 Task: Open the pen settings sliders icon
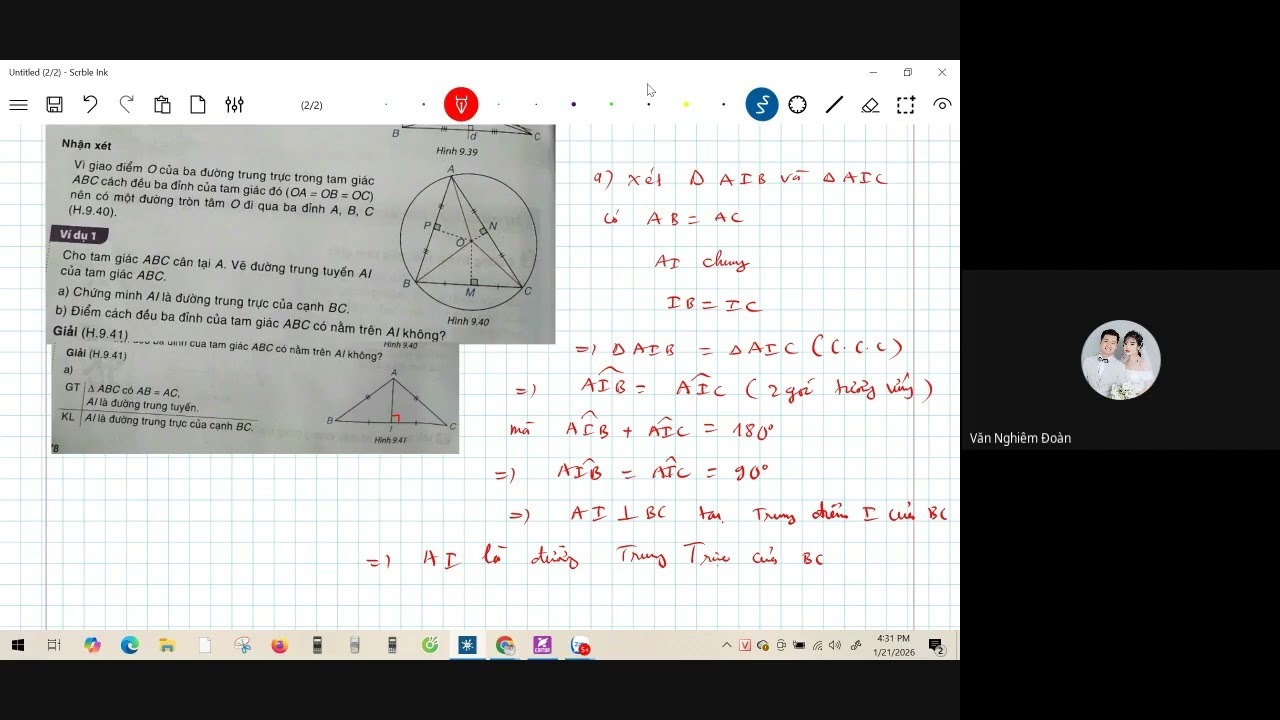click(x=234, y=105)
